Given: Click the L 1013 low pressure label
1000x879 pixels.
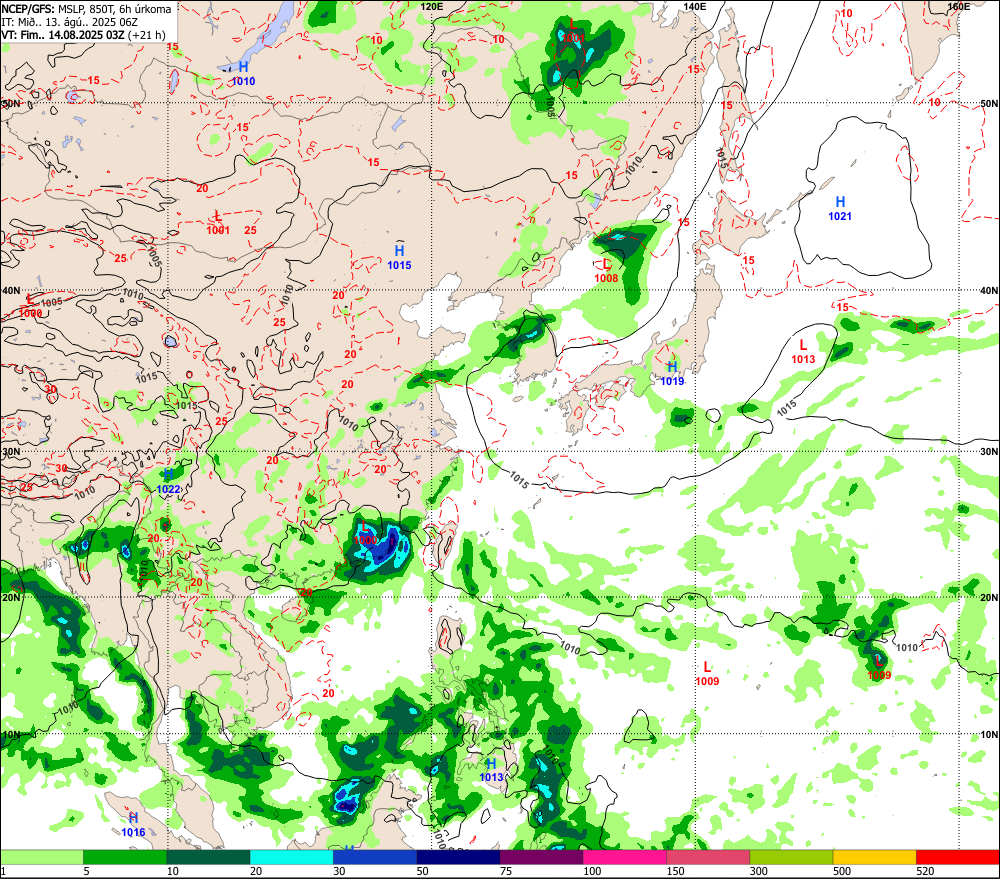Looking at the screenshot, I should pyautogui.click(x=803, y=352).
